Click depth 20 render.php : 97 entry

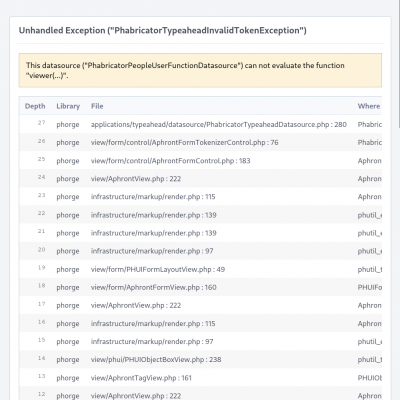coord(152,251)
